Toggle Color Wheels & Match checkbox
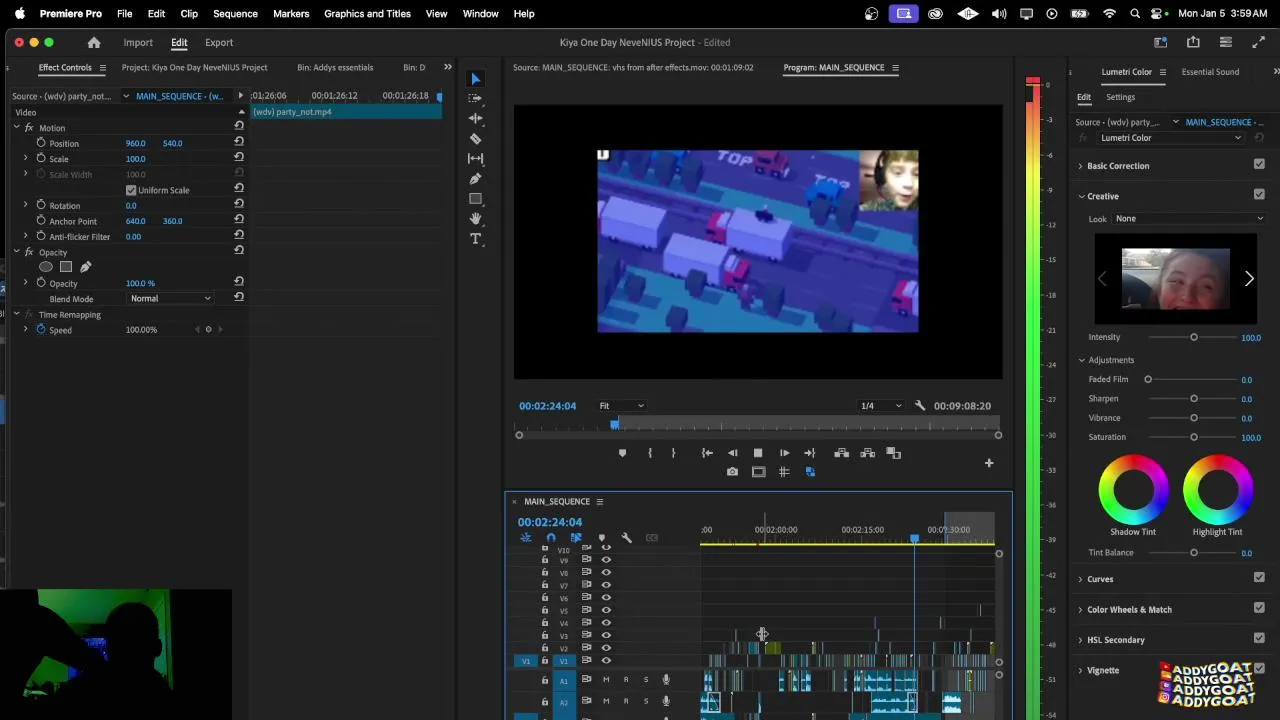The image size is (1280, 720). pyautogui.click(x=1259, y=608)
